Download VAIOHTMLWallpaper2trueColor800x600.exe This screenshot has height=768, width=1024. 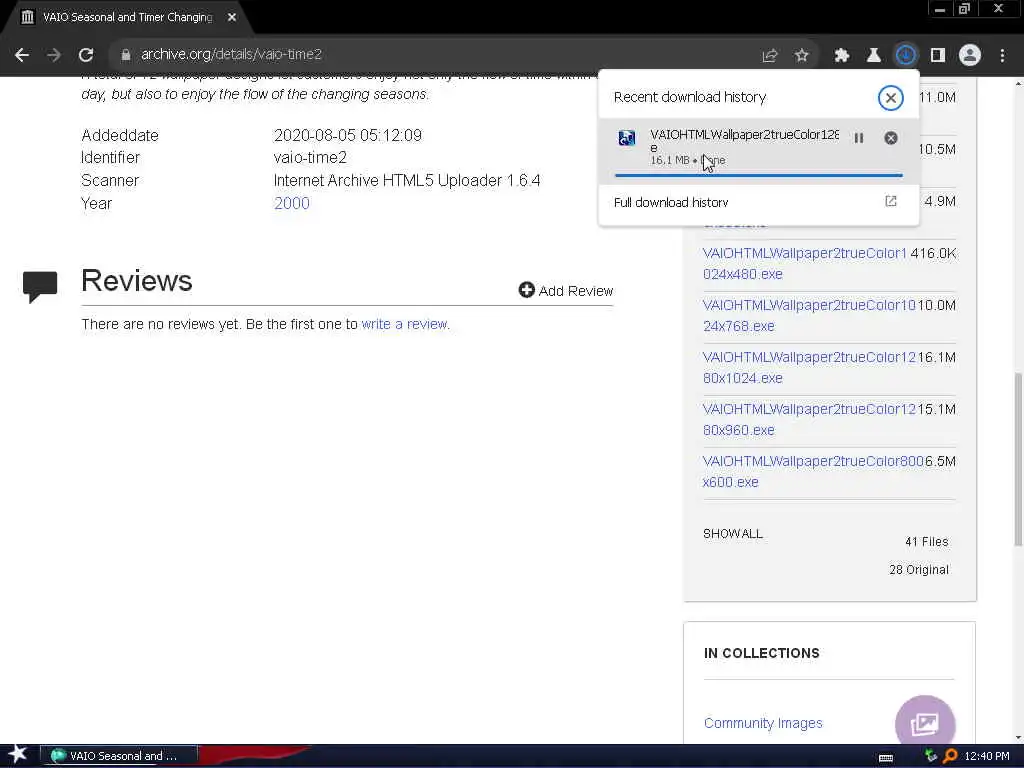[x=813, y=472]
